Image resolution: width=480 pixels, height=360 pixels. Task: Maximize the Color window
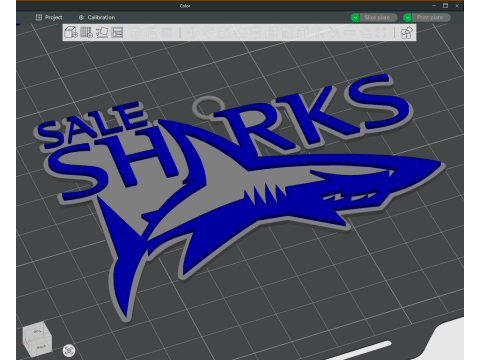point(445,6)
